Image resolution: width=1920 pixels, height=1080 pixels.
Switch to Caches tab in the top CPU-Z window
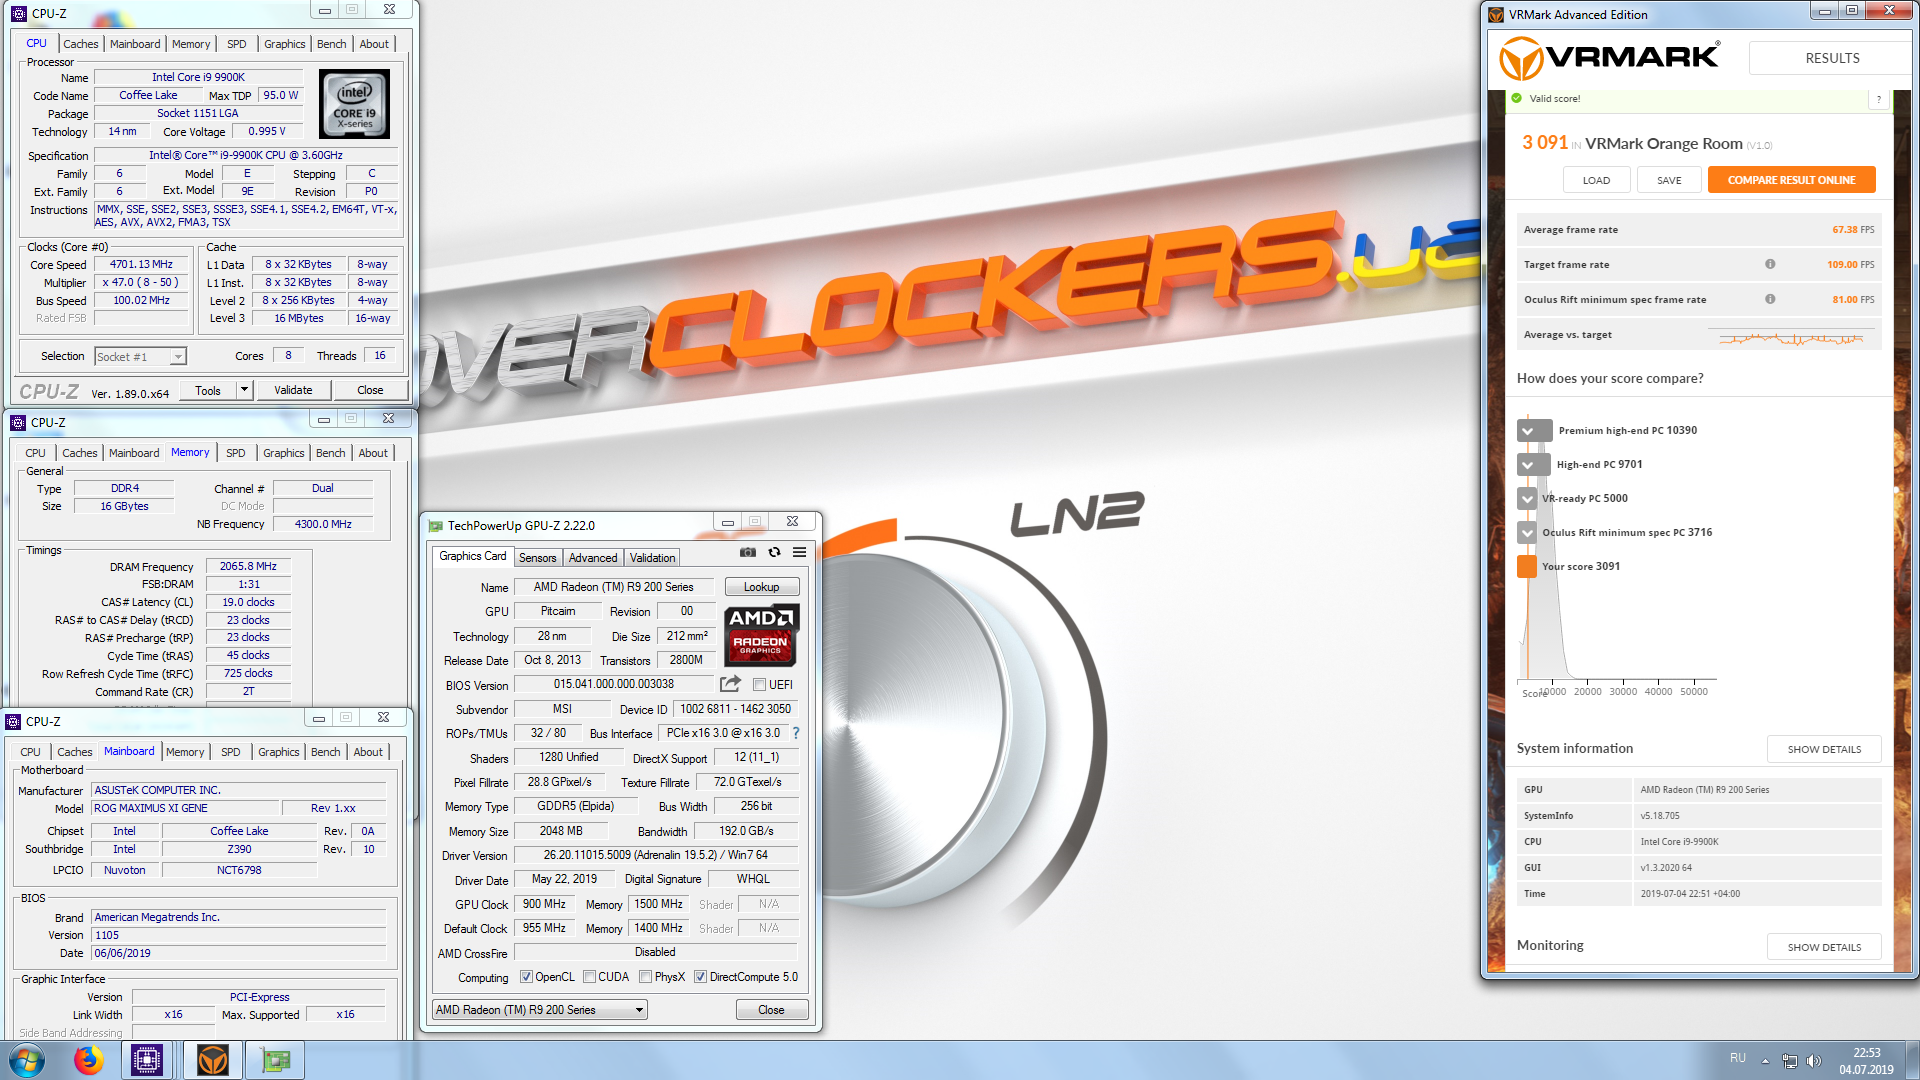point(81,44)
